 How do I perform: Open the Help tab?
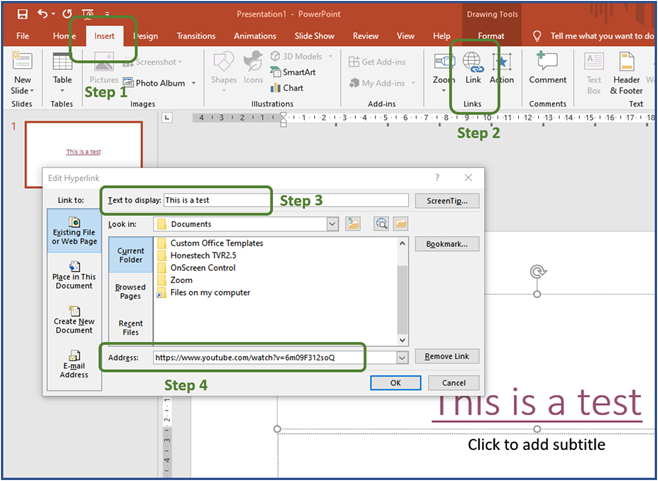(x=441, y=36)
